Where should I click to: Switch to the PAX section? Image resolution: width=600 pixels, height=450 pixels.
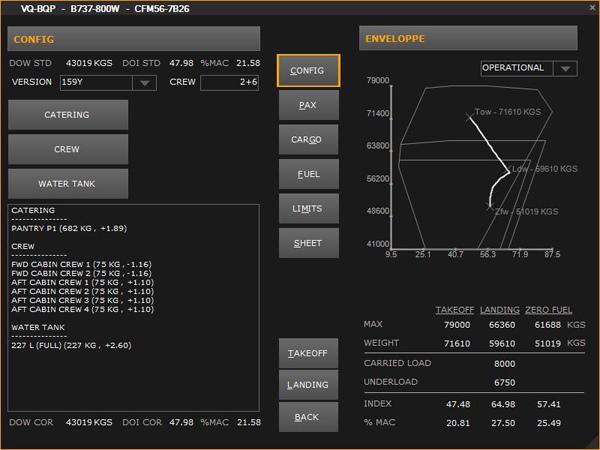(308, 105)
